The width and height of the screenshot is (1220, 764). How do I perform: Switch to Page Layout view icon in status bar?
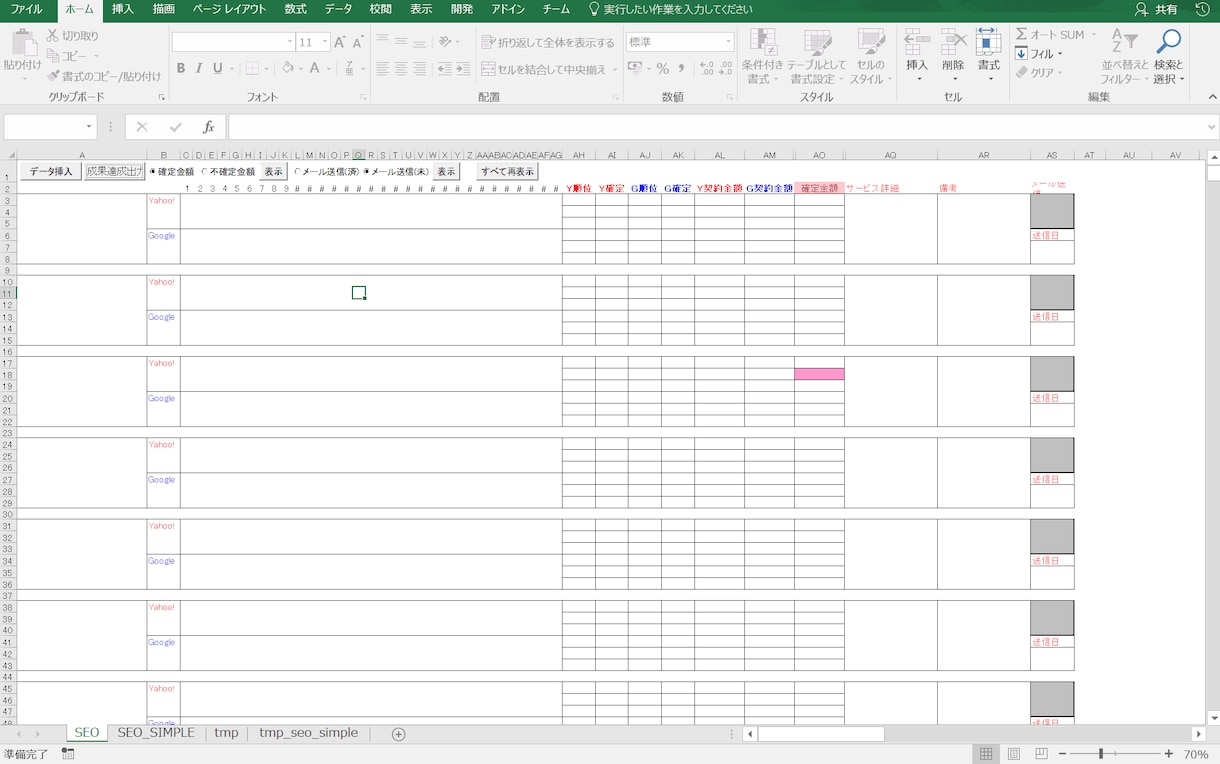click(1014, 754)
